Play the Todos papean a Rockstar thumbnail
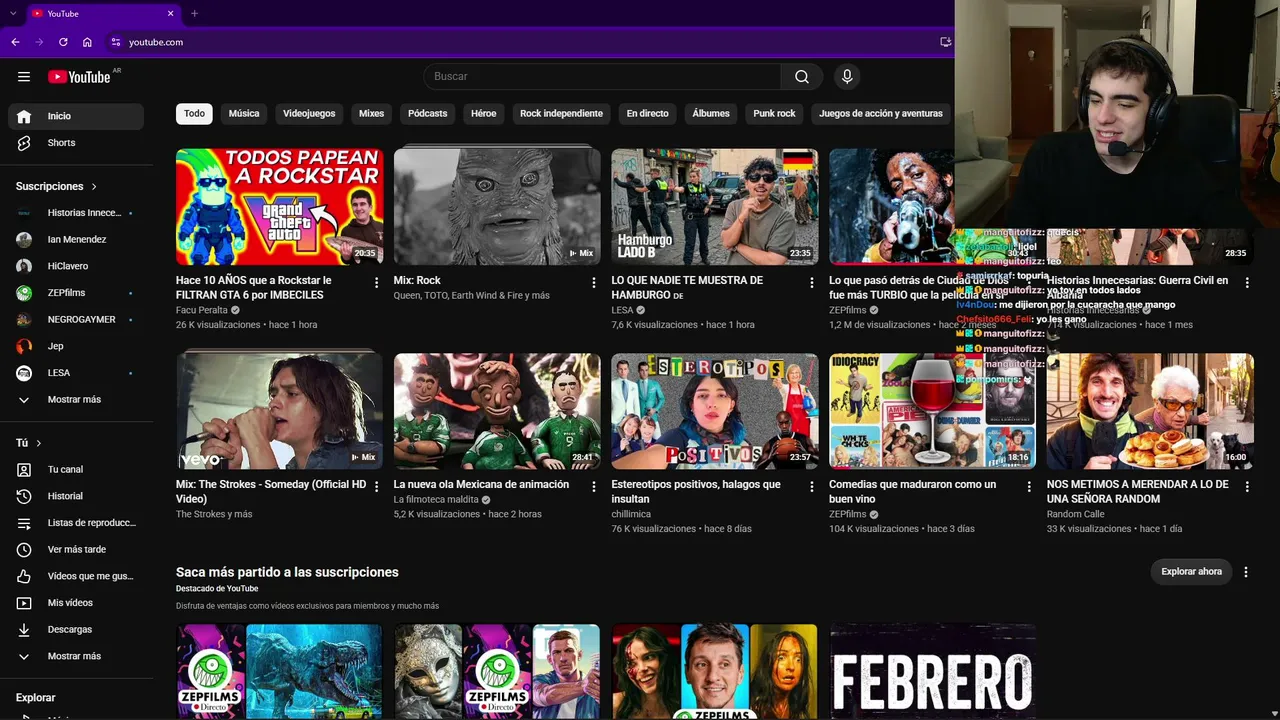The image size is (1280, 720). point(279,207)
